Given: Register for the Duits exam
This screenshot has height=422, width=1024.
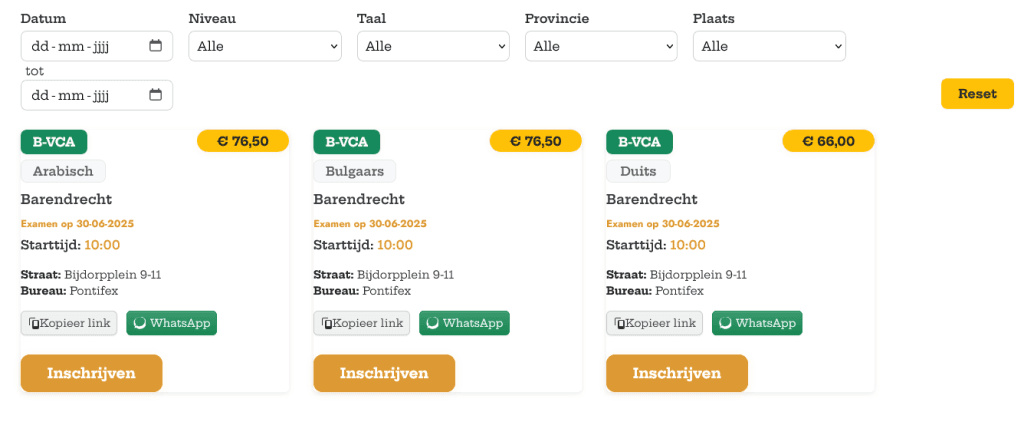Looking at the screenshot, I should pyautogui.click(x=676, y=373).
